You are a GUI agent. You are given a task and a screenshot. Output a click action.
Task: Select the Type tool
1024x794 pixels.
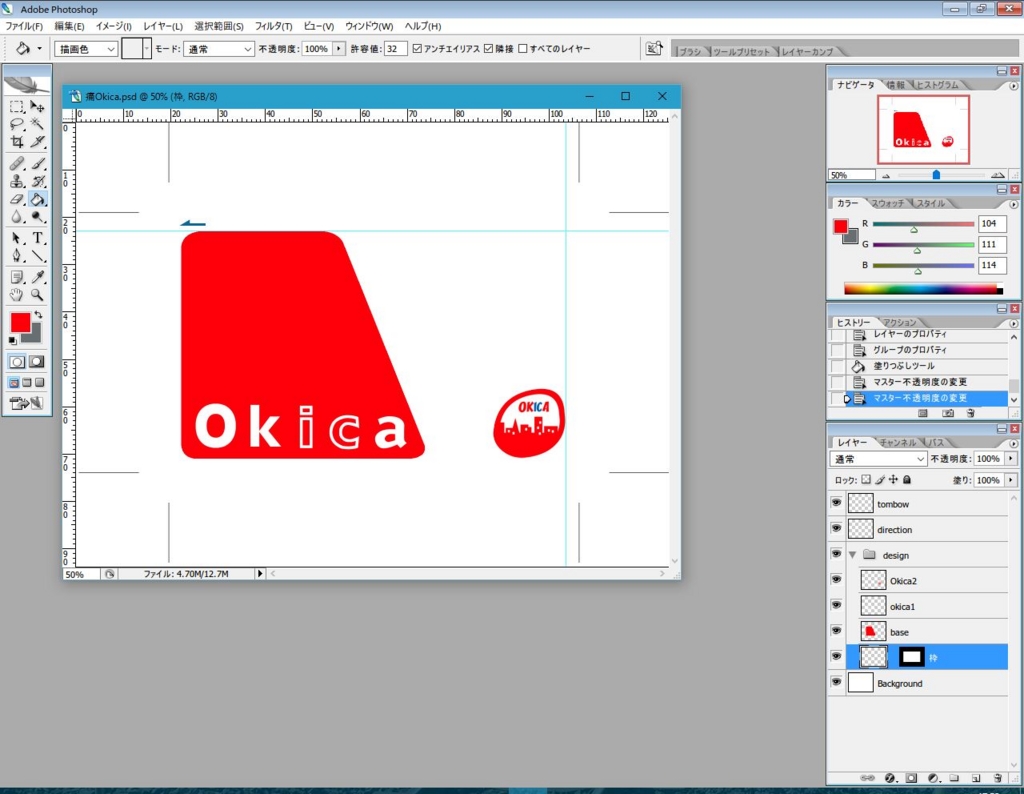click(x=37, y=238)
